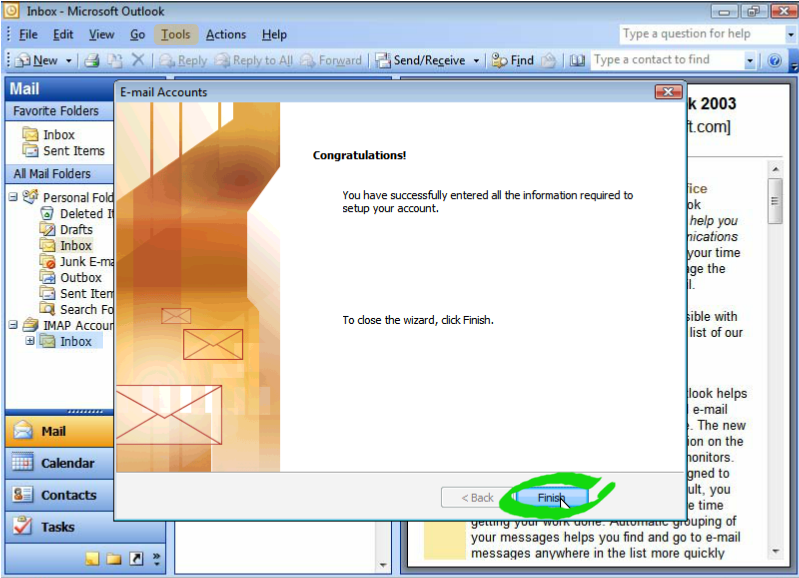Click the Type a question for help box
Viewport: 799px width, 578px height.
coord(703,34)
